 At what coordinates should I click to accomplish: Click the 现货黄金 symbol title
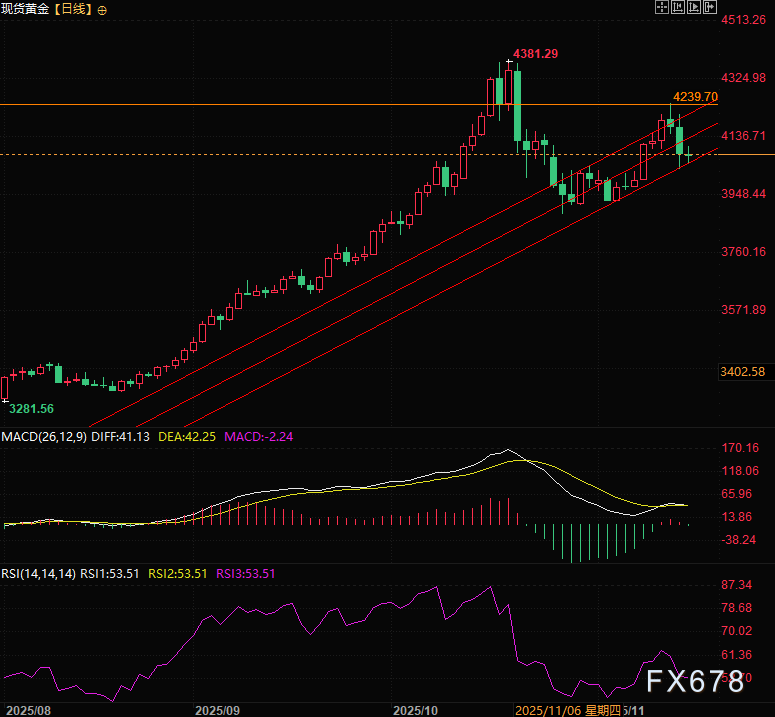click(26, 9)
